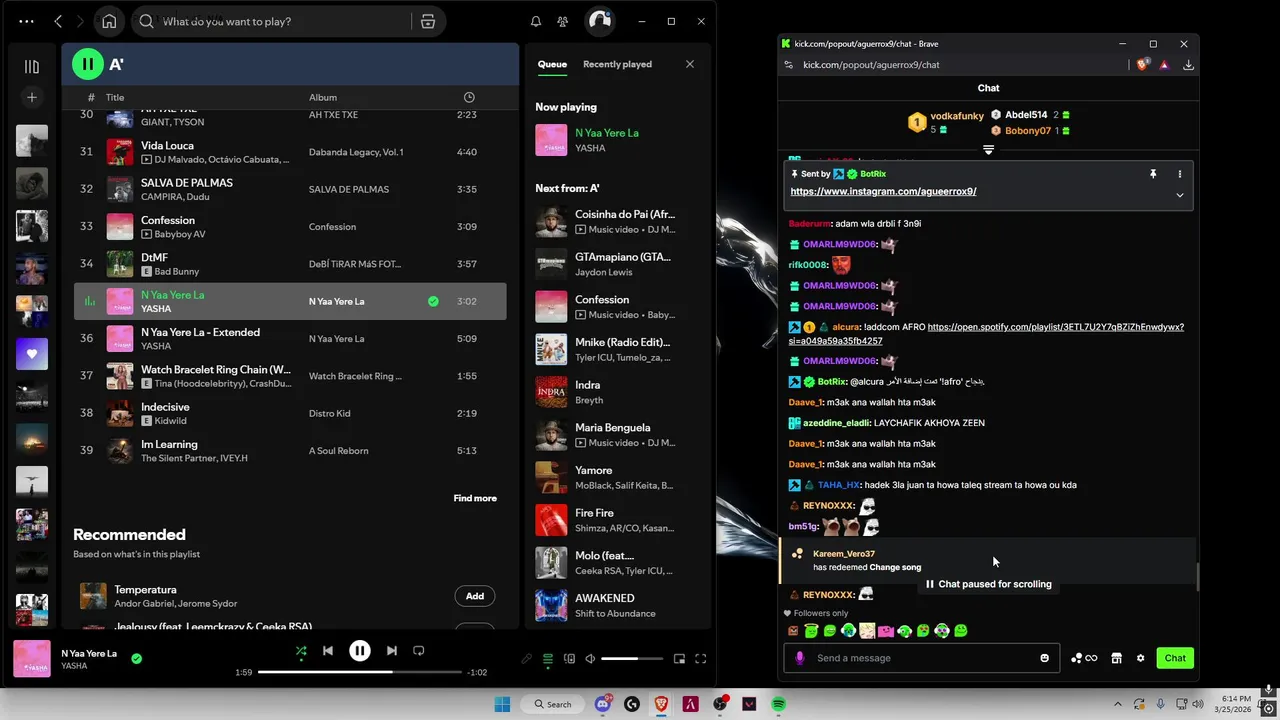
Task: Focus the Send a message field
Action: [921, 658]
